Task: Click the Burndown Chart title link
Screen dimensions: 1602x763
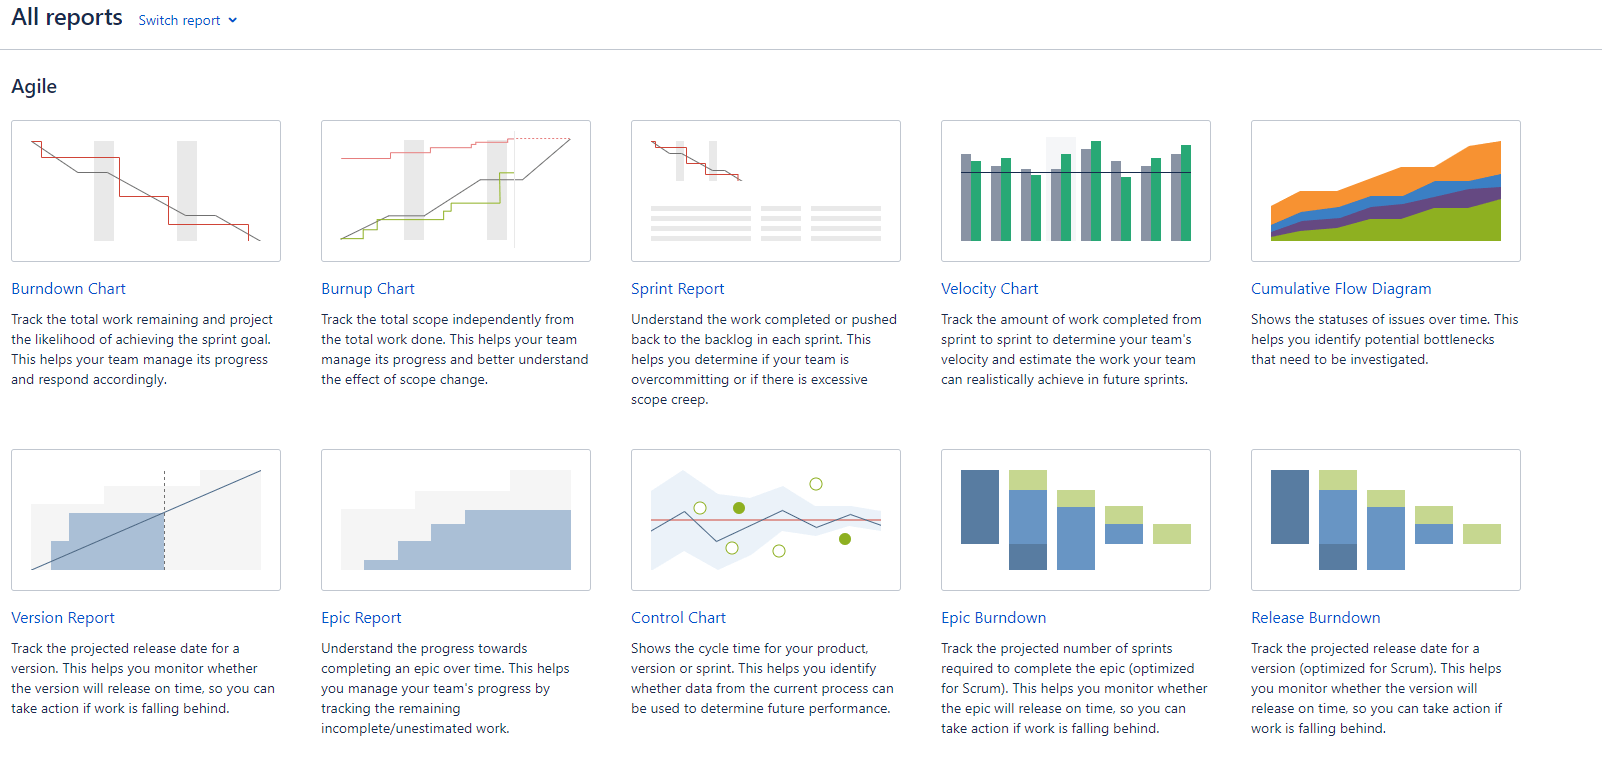Action: 68,289
